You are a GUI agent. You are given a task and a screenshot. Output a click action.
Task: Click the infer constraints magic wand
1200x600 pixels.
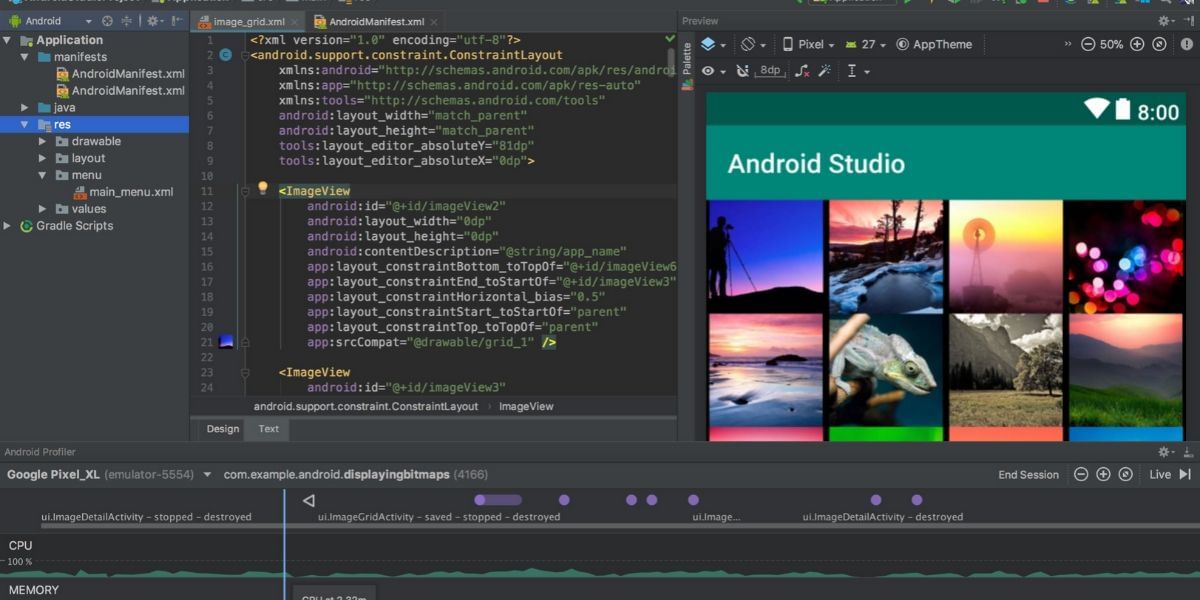click(x=825, y=71)
